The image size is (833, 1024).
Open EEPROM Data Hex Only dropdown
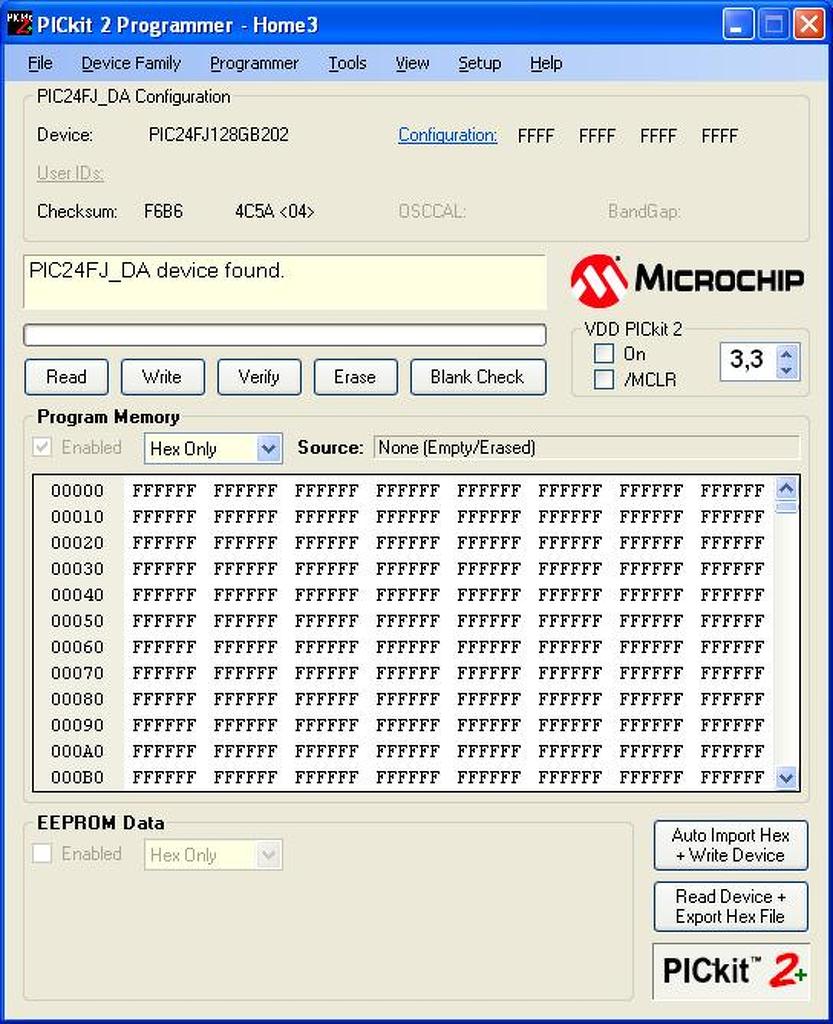(268, 855)
